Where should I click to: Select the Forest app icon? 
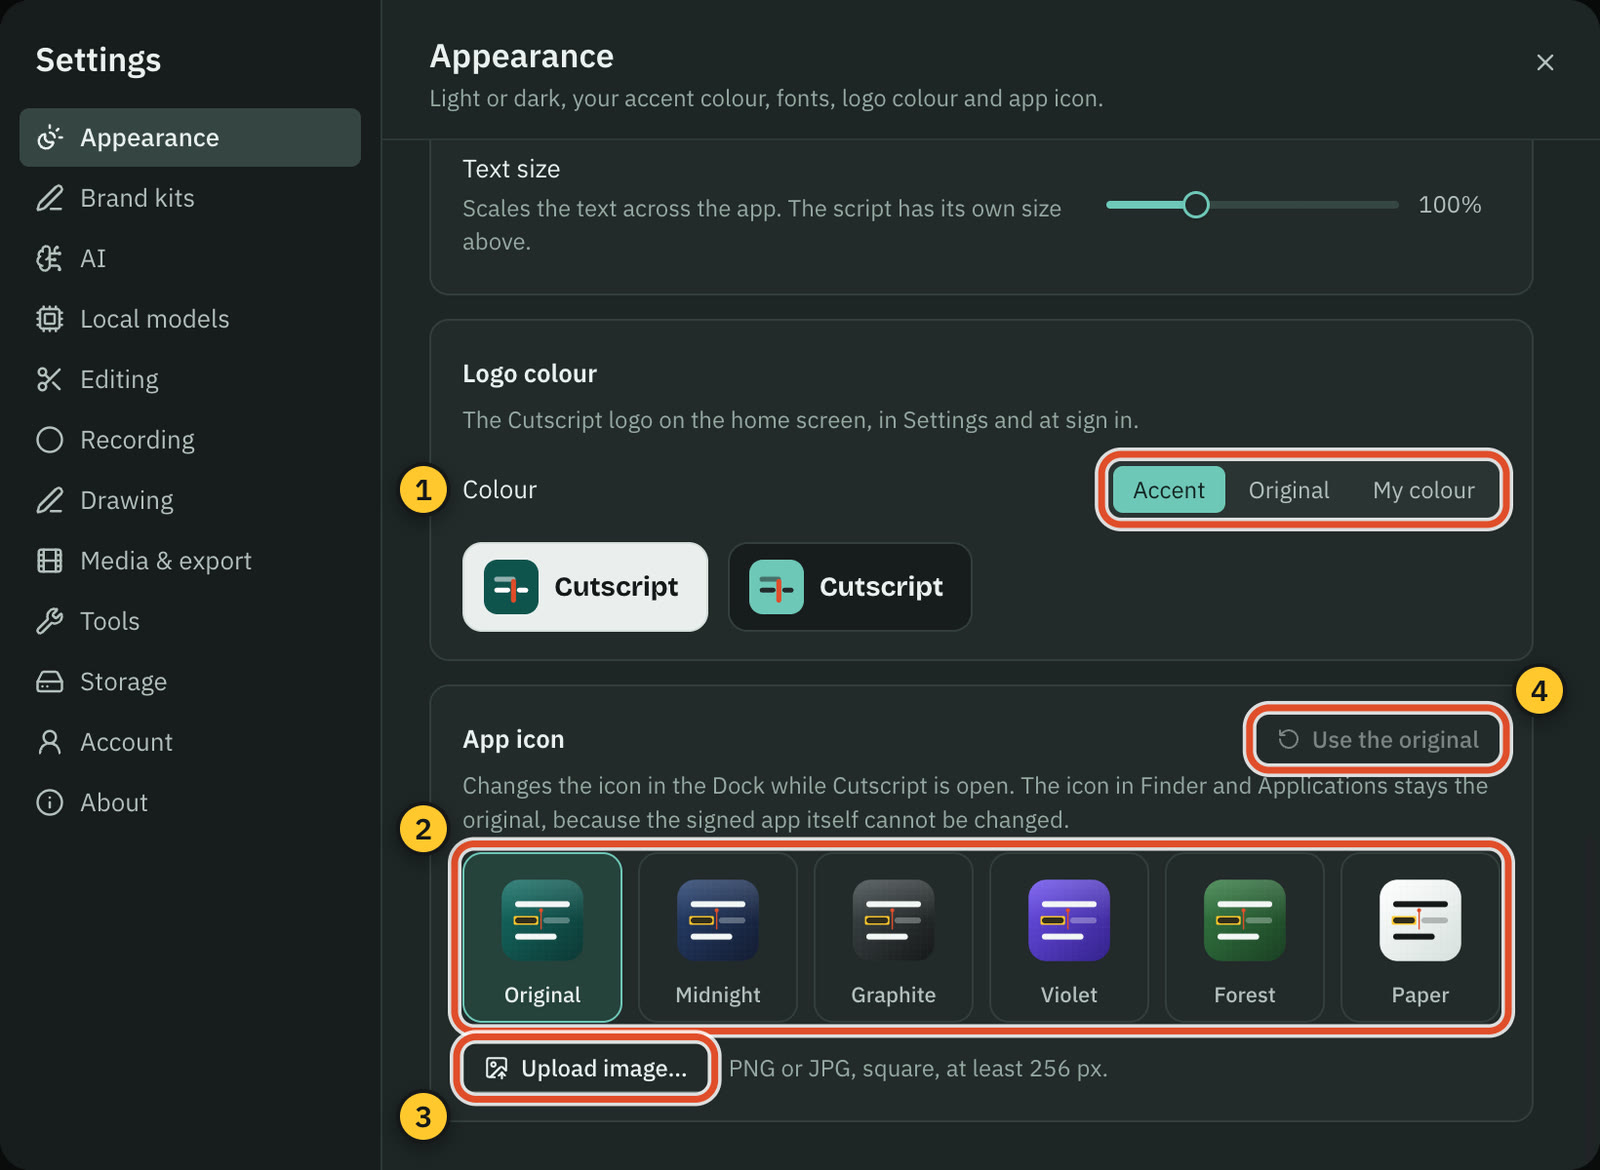(x=1245, y=937)
